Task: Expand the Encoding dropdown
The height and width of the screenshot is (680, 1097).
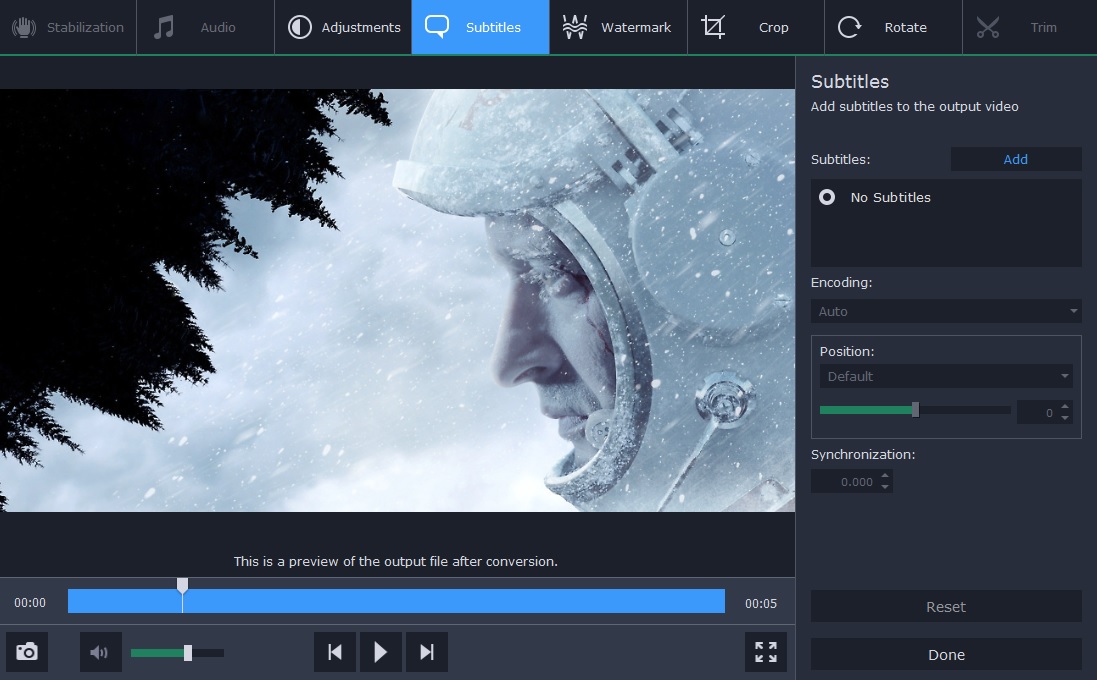Action: click(x=945, y=312)
